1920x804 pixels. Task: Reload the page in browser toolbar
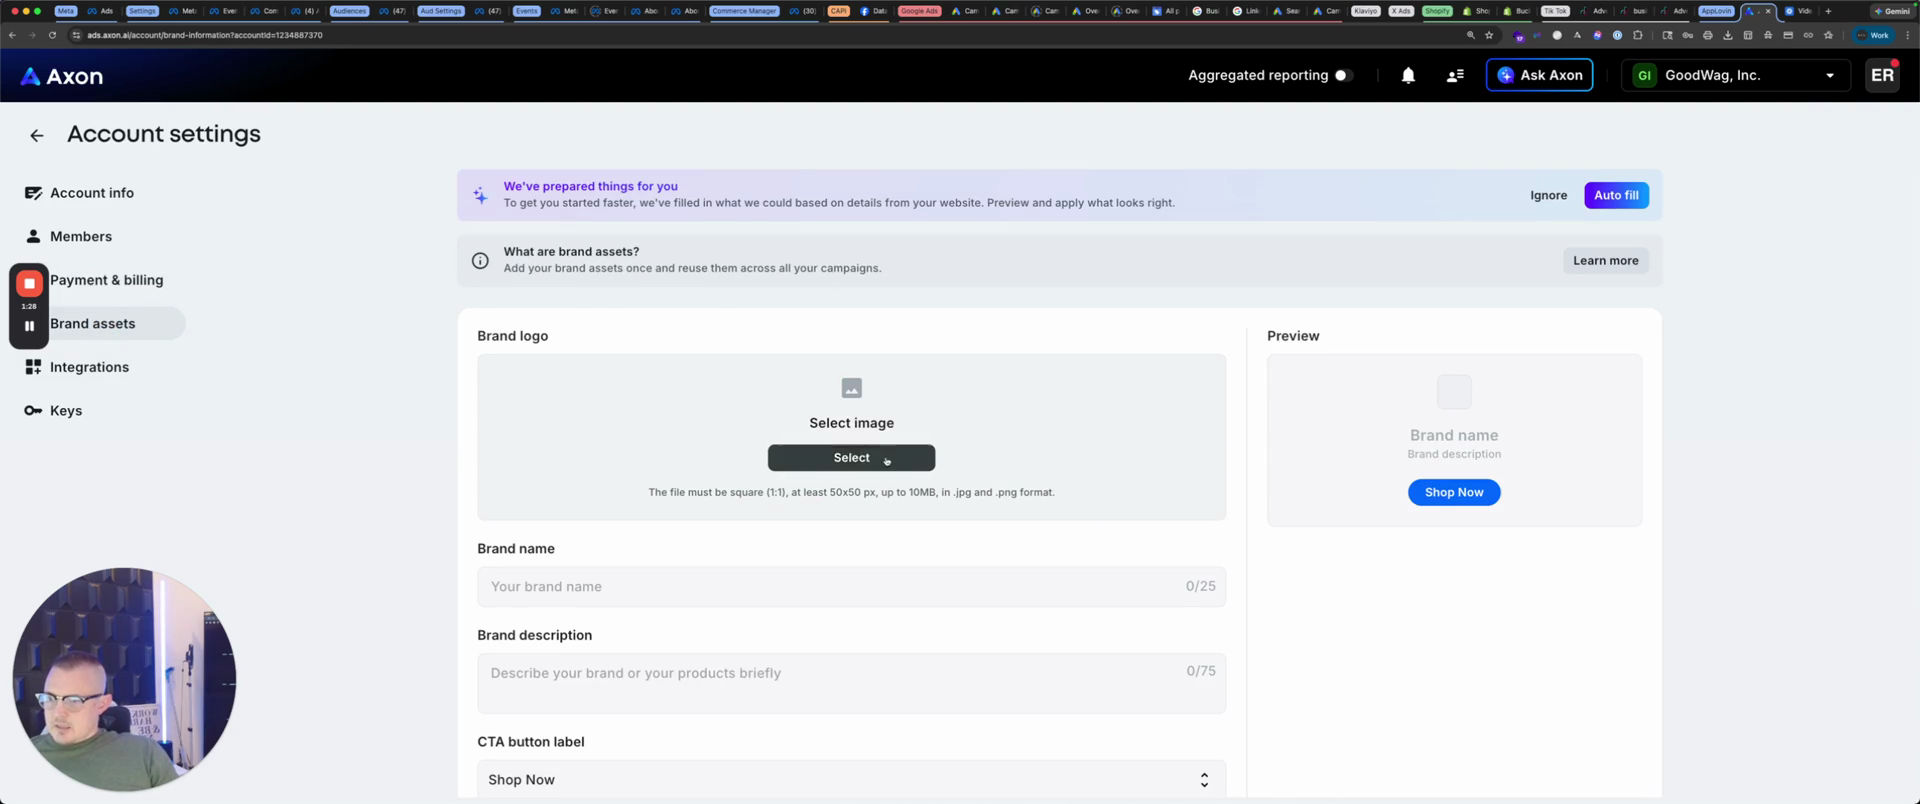click(x=52, y=35)
